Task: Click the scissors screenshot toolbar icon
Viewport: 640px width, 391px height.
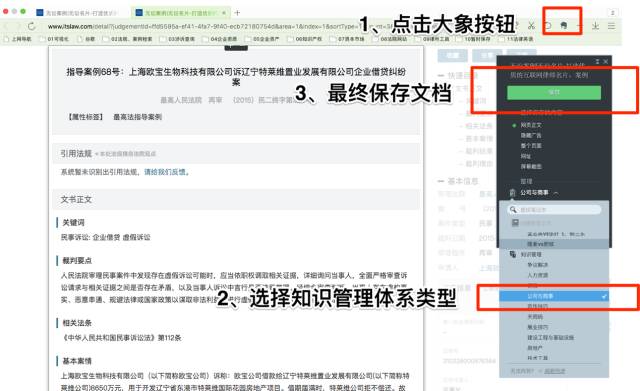Action: pos(531,26)
